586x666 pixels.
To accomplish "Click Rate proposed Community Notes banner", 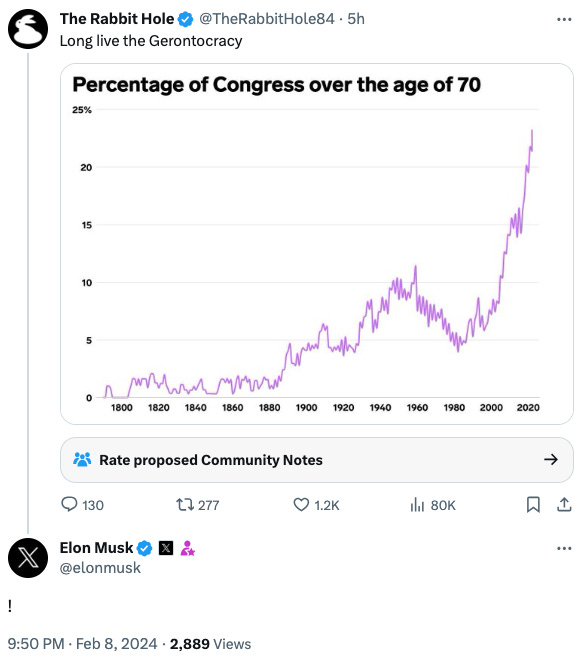I will tap(317, 460).
